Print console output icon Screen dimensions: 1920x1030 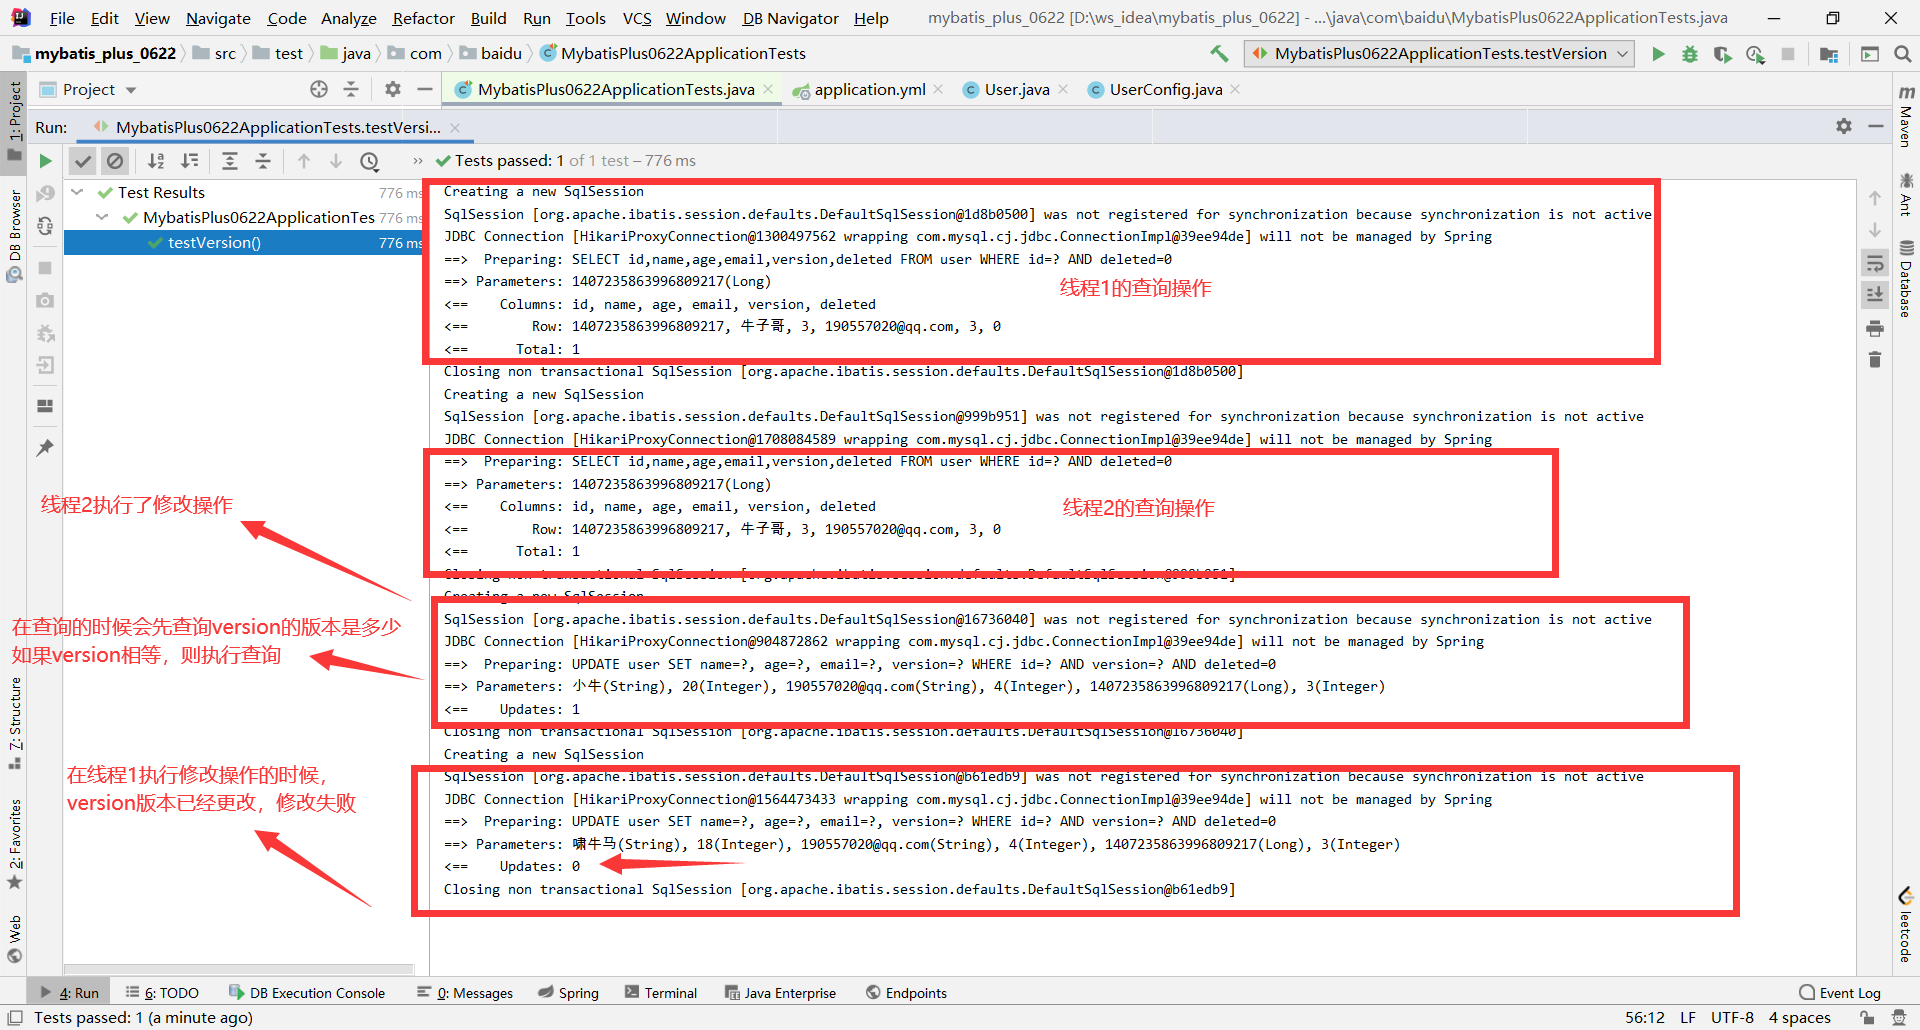point(1875,328)
